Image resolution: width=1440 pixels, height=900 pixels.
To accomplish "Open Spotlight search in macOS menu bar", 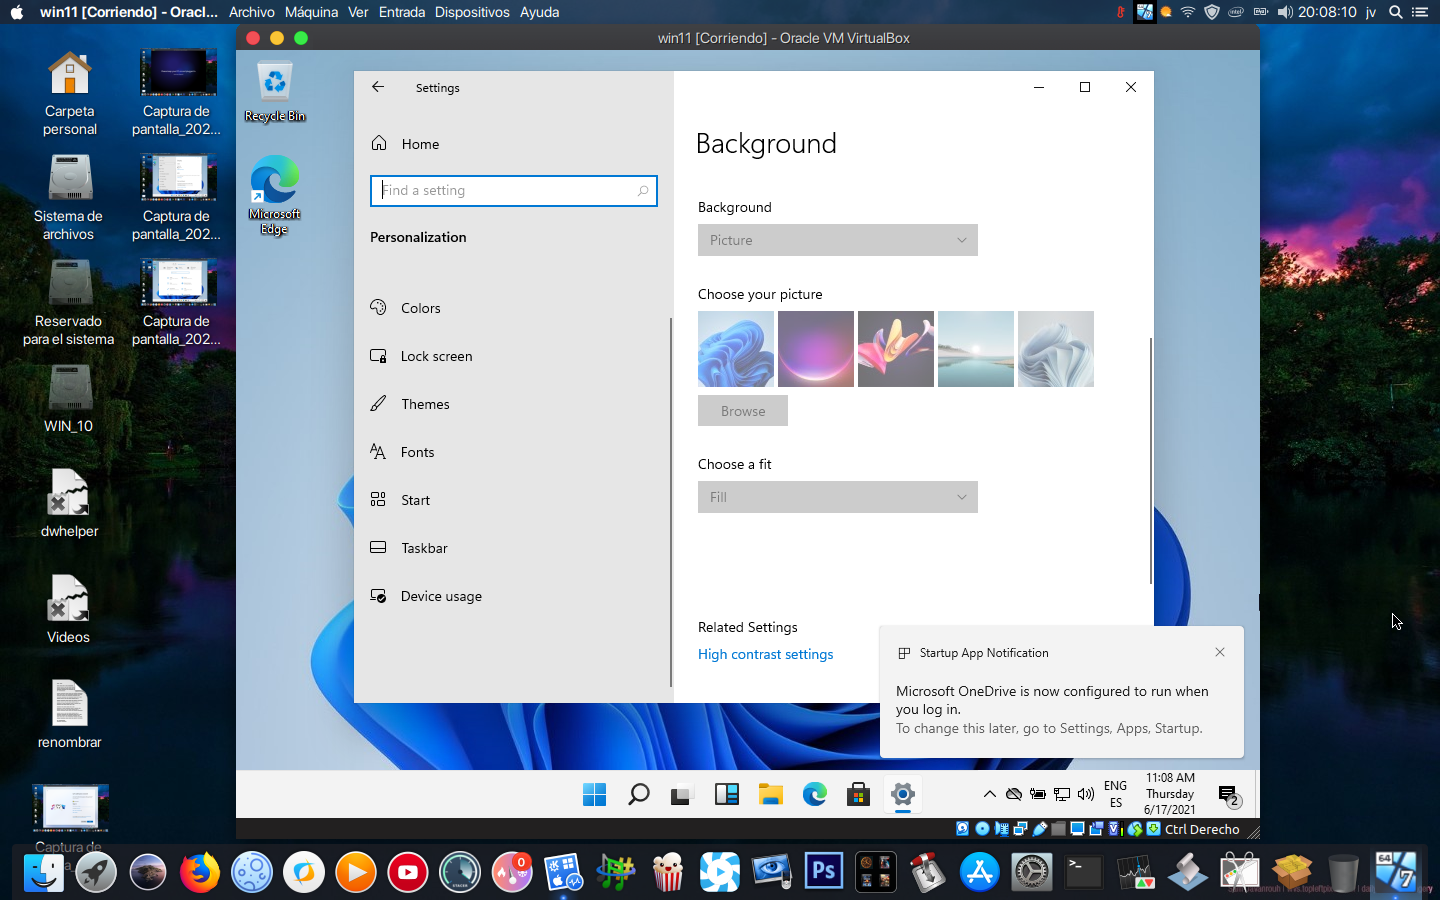I will point(1395,12).
